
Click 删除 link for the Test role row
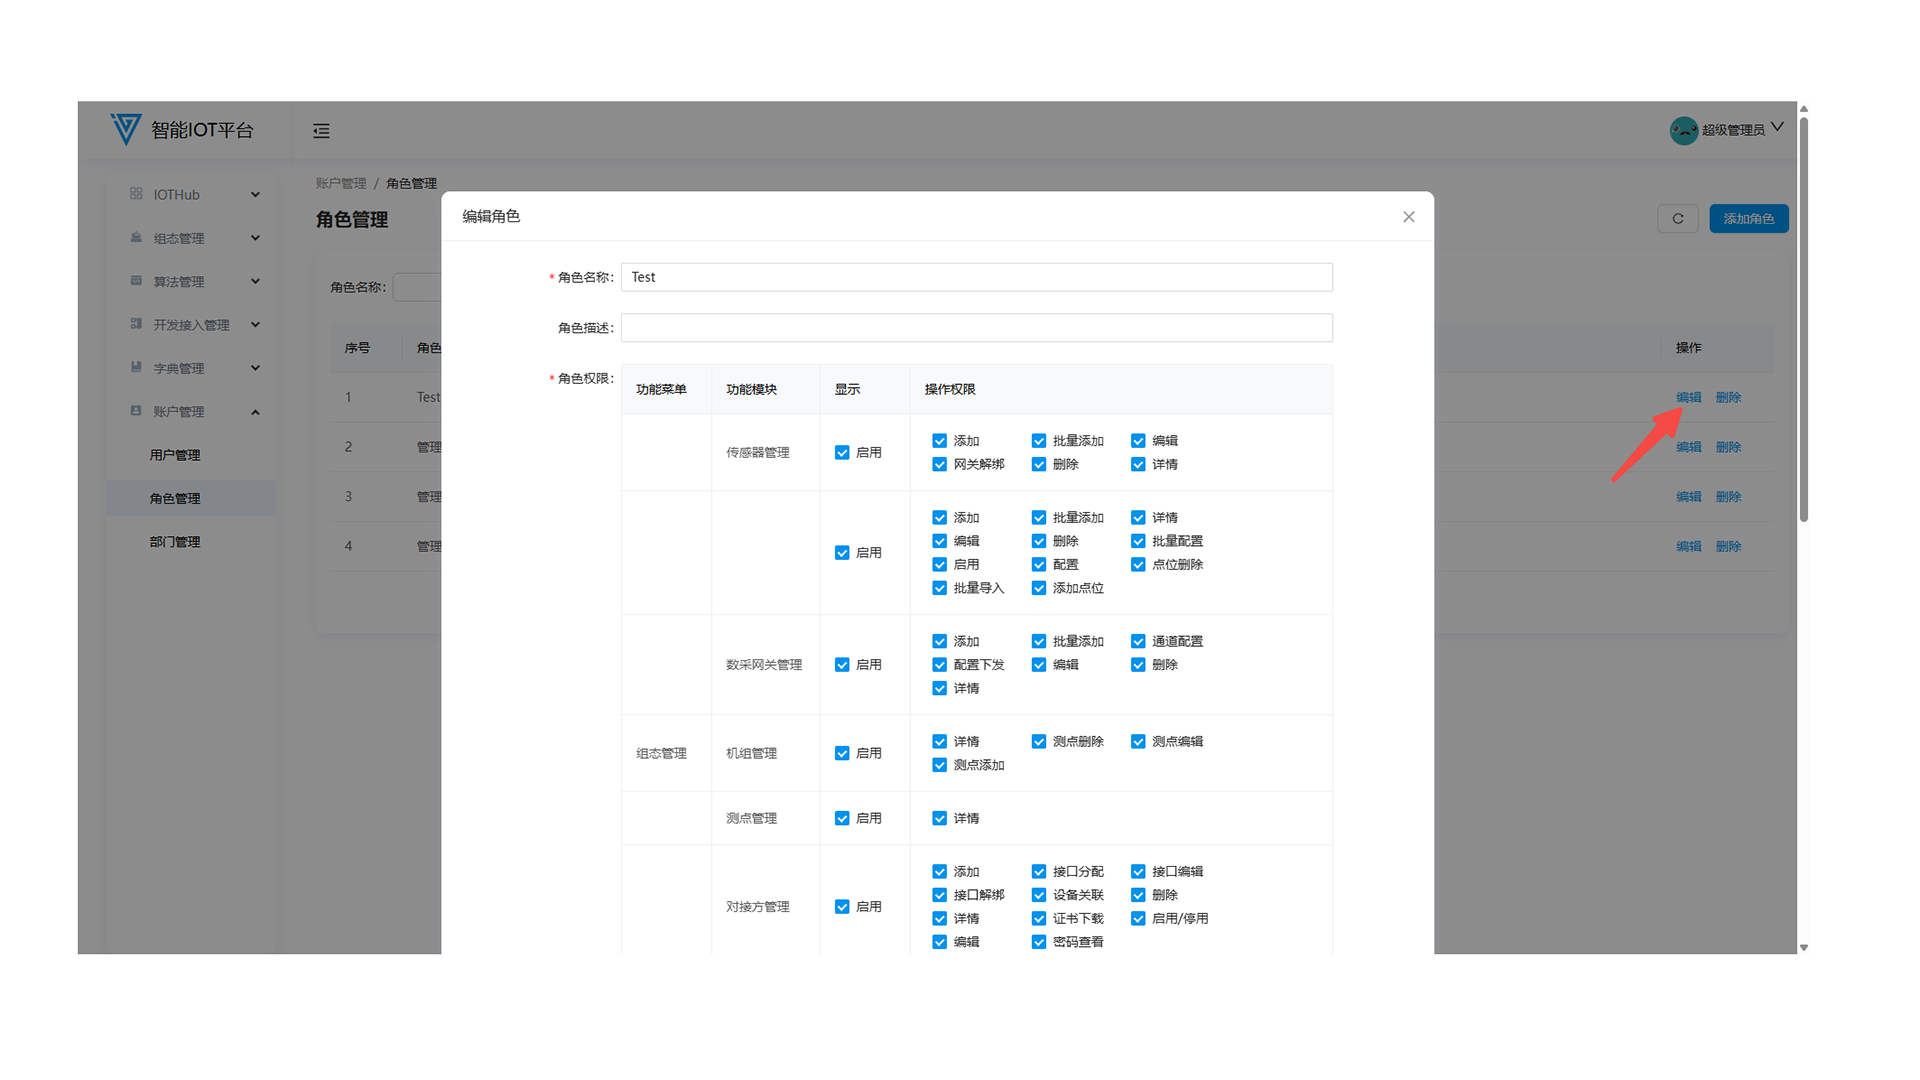pos(1728,397)
